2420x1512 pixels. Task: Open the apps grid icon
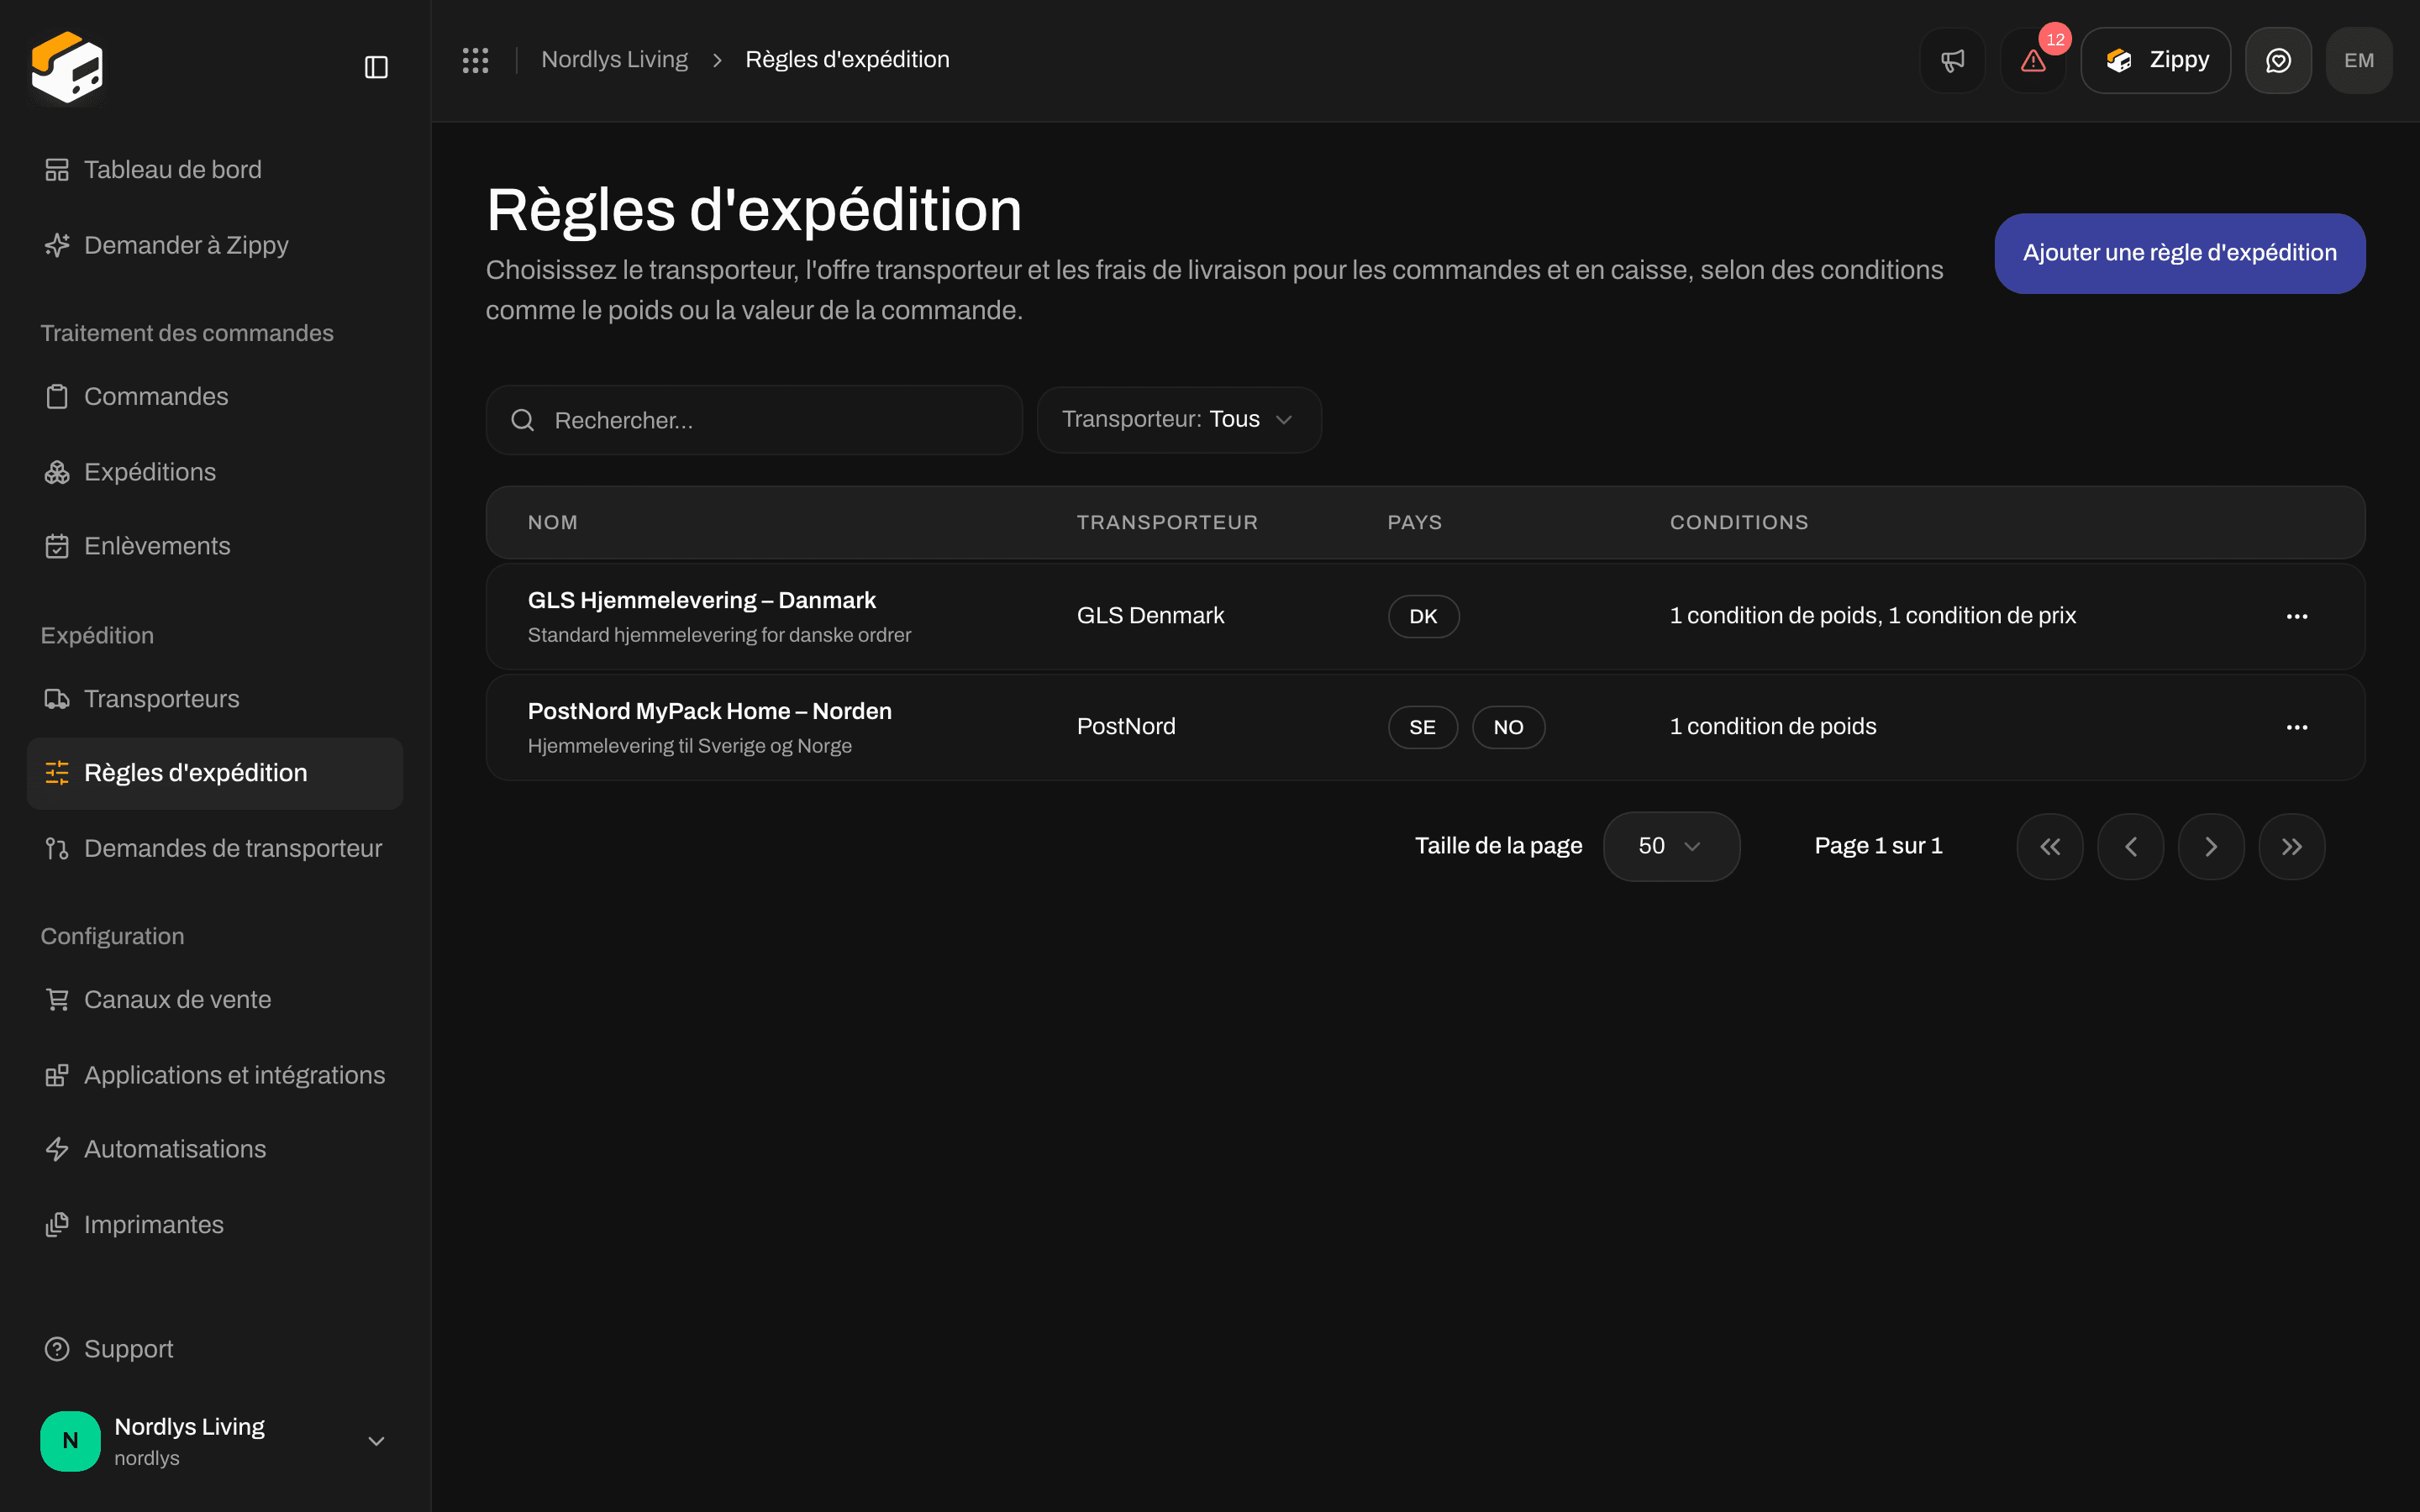click(475, 60)
